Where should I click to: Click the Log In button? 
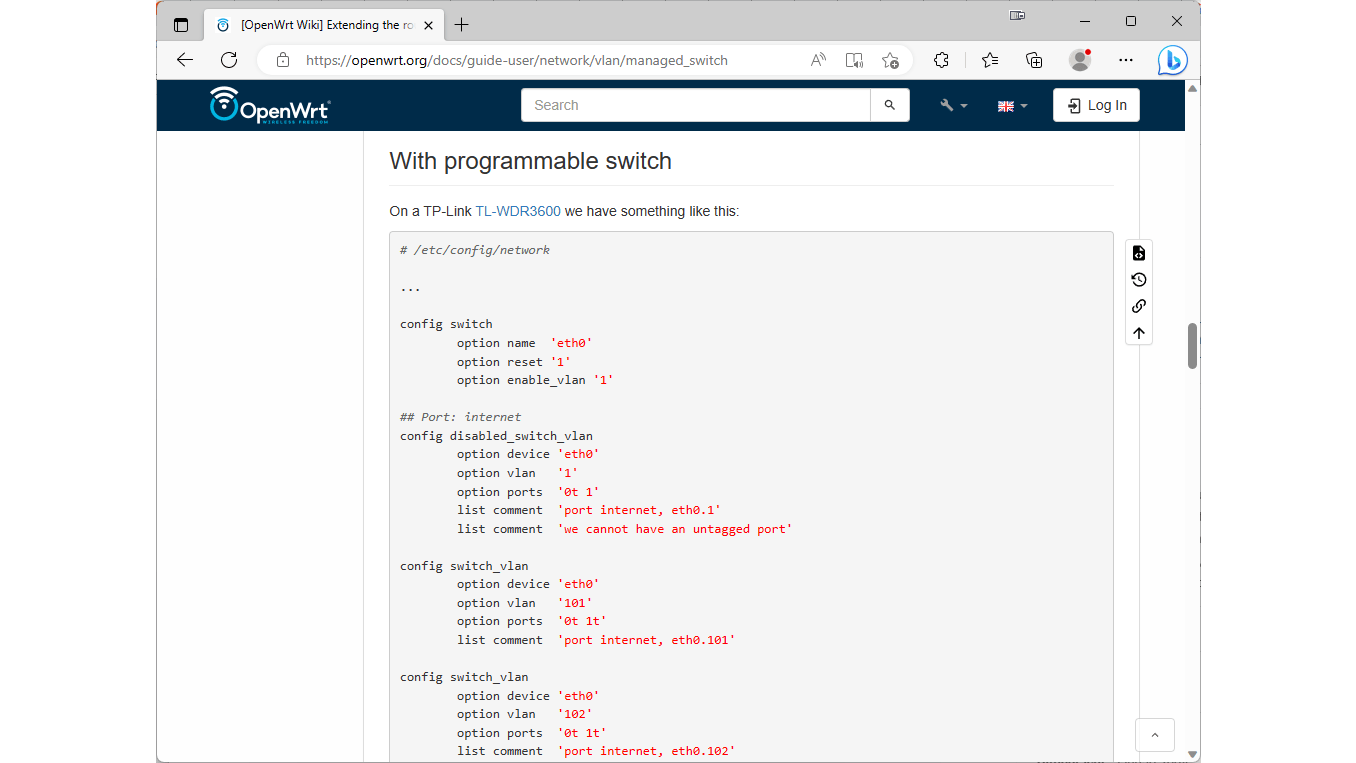pos(1096,105)
